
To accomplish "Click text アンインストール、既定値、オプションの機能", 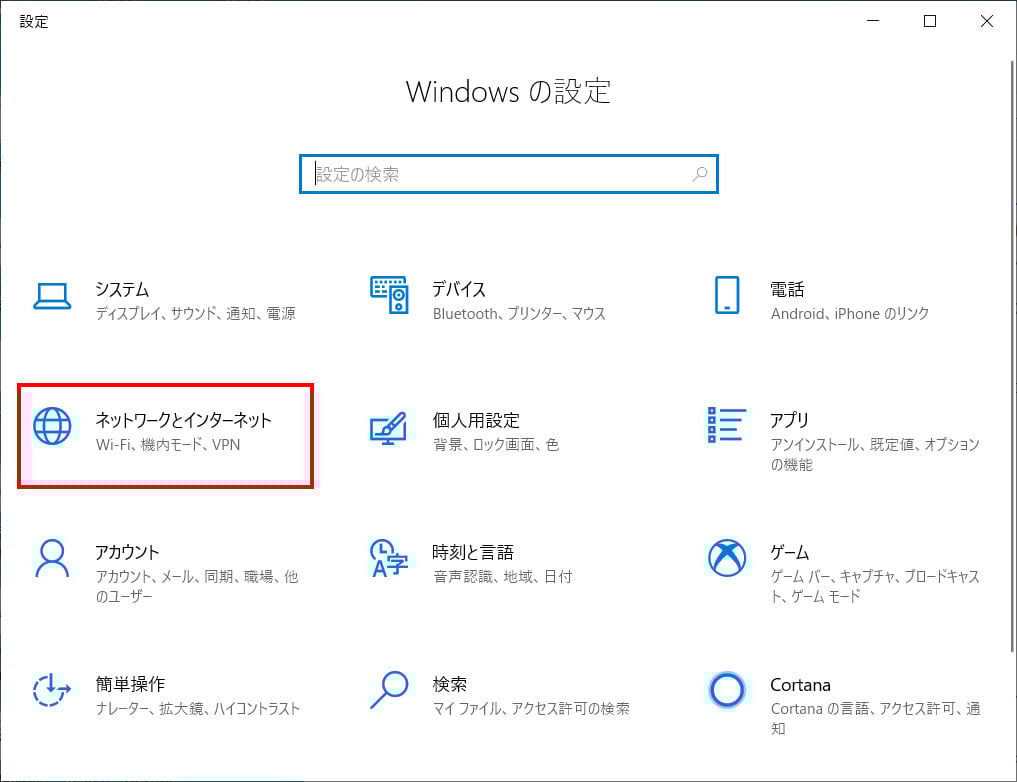I will click(875, 455).
